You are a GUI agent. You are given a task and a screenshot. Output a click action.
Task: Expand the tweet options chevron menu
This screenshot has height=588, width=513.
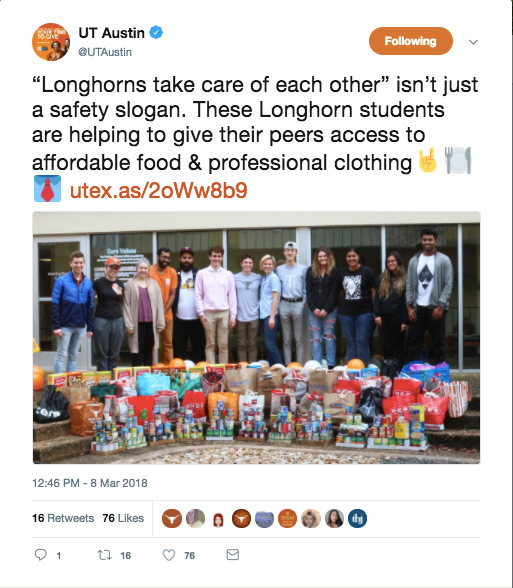click(473, 42)
